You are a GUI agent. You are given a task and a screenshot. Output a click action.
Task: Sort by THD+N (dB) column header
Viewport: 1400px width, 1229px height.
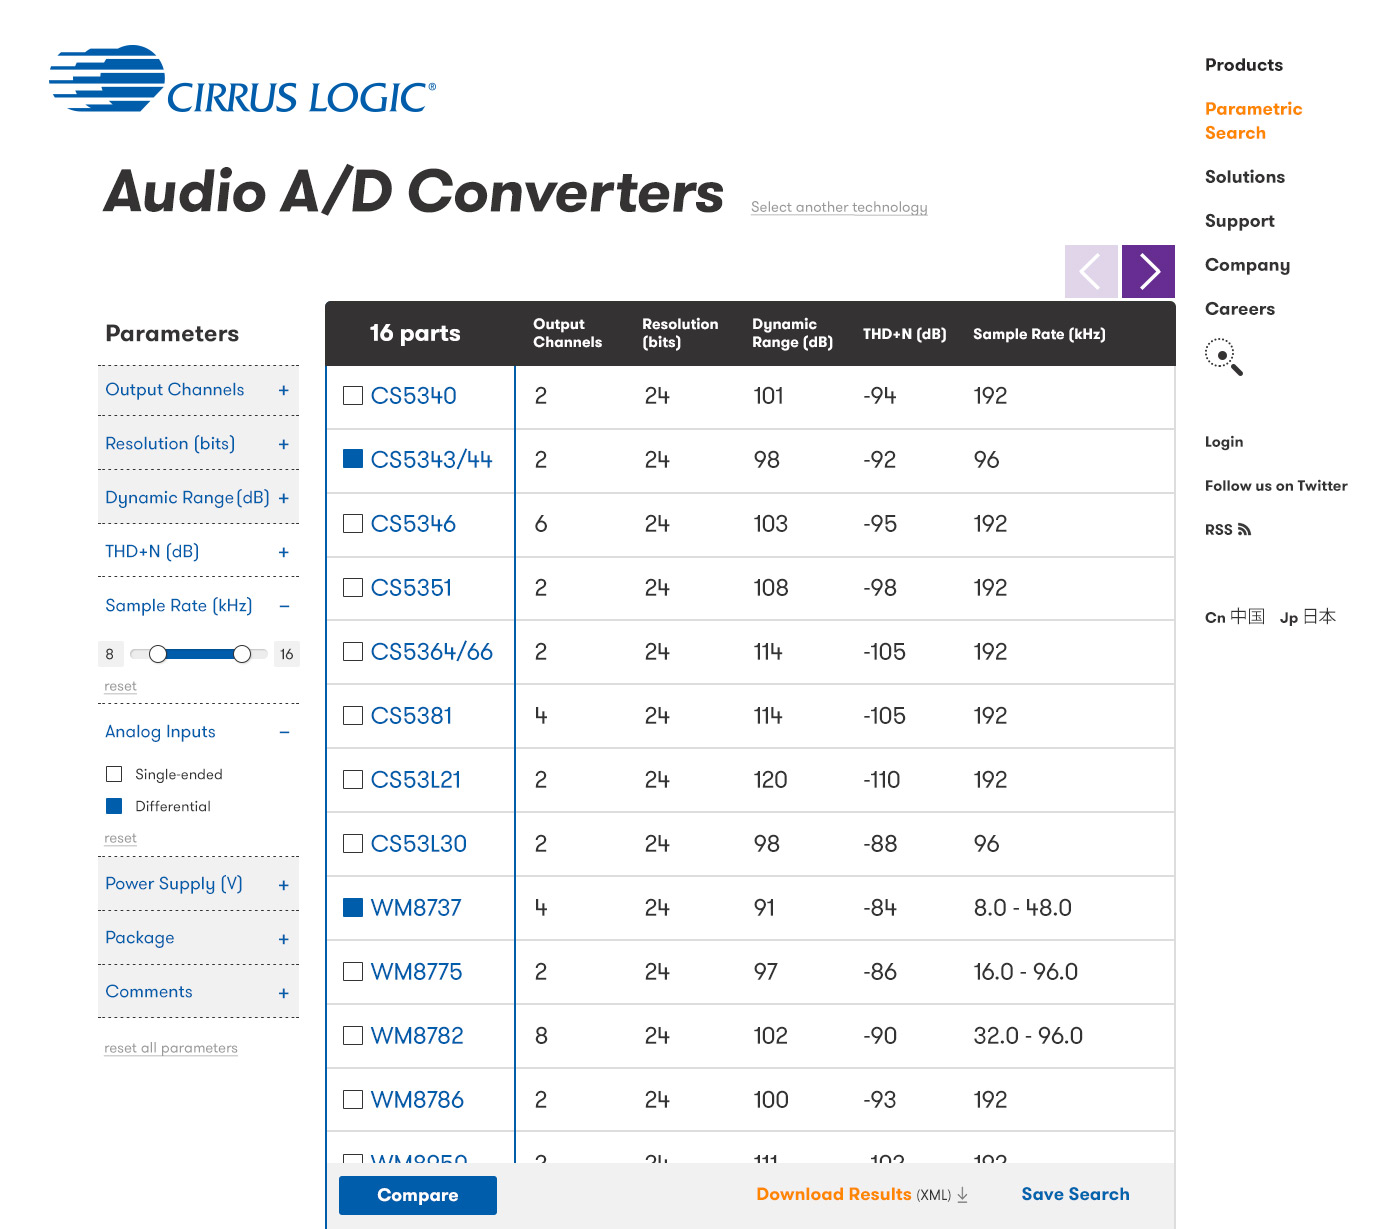pyautogui.click(x=904, y=334)
